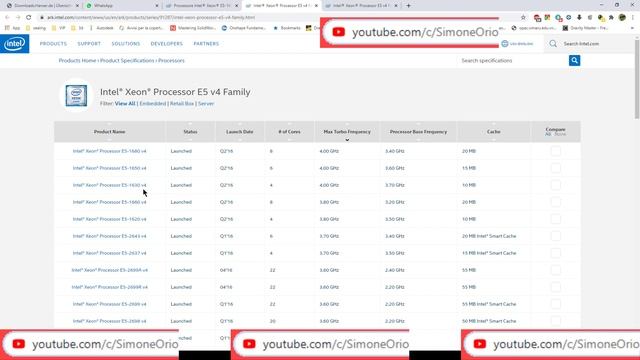
Task: Open the new tab plus button
Action: click(408, 6)
